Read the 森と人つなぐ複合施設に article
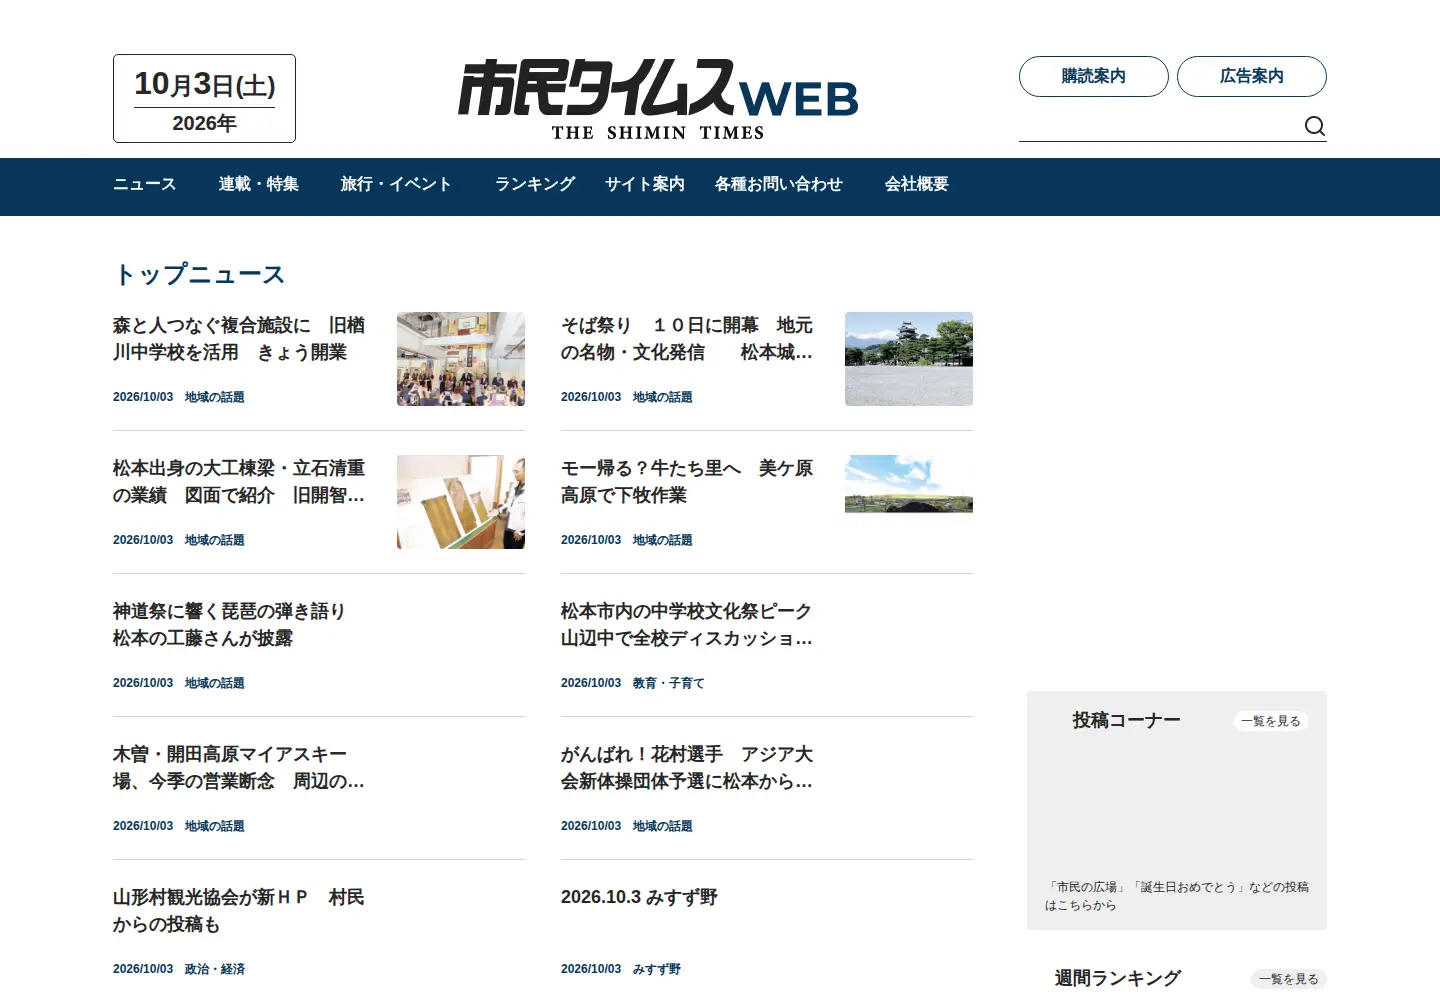This screenshot has width=1440, height=1000. [x=239, y=339]
